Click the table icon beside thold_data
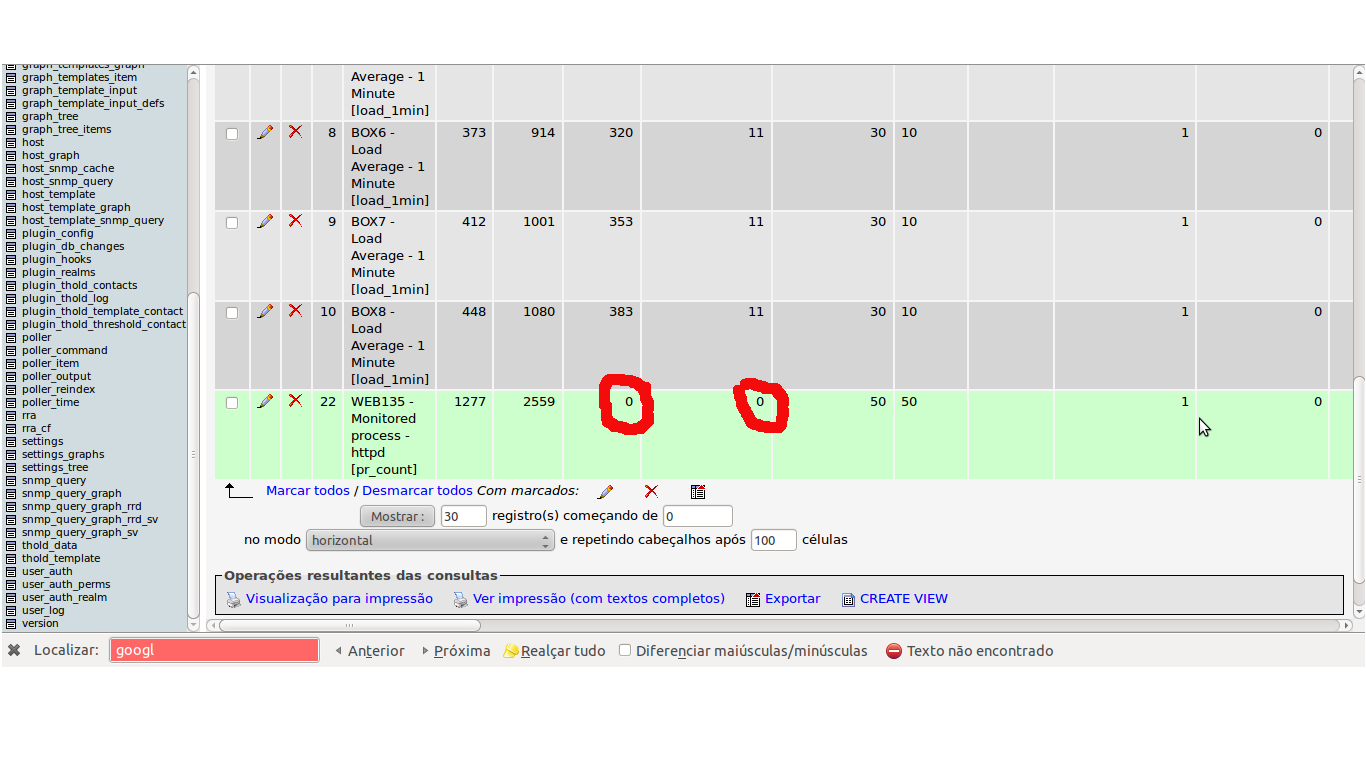Image resolution: width=1366 pixels, height=768 pixels. pyautogui.click(x=11, y=545)
